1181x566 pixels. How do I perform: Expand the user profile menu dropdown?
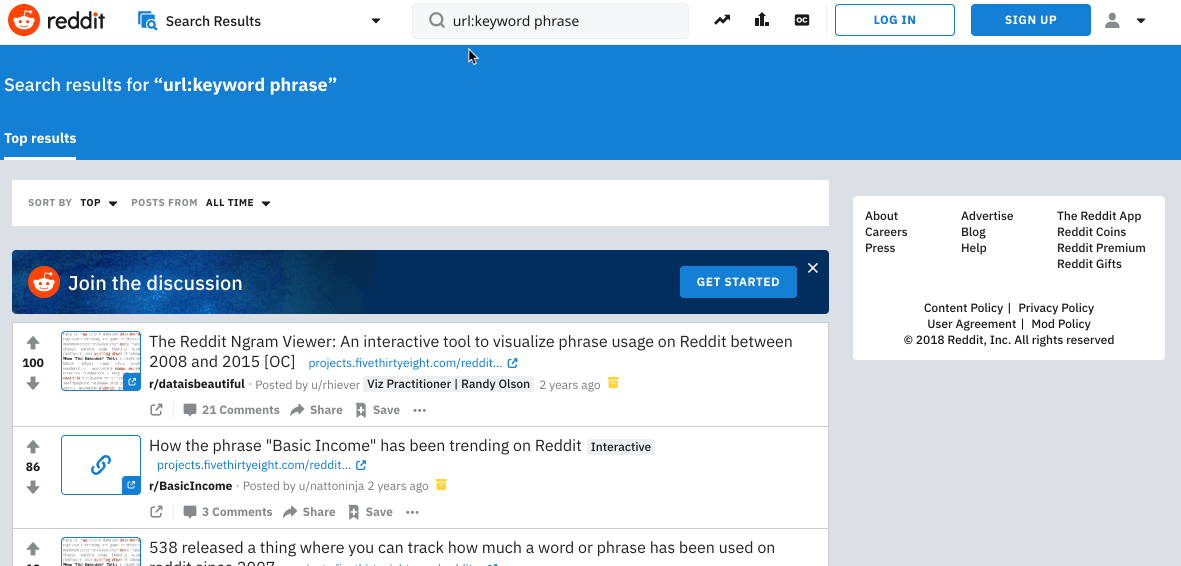click(1125, 21)
